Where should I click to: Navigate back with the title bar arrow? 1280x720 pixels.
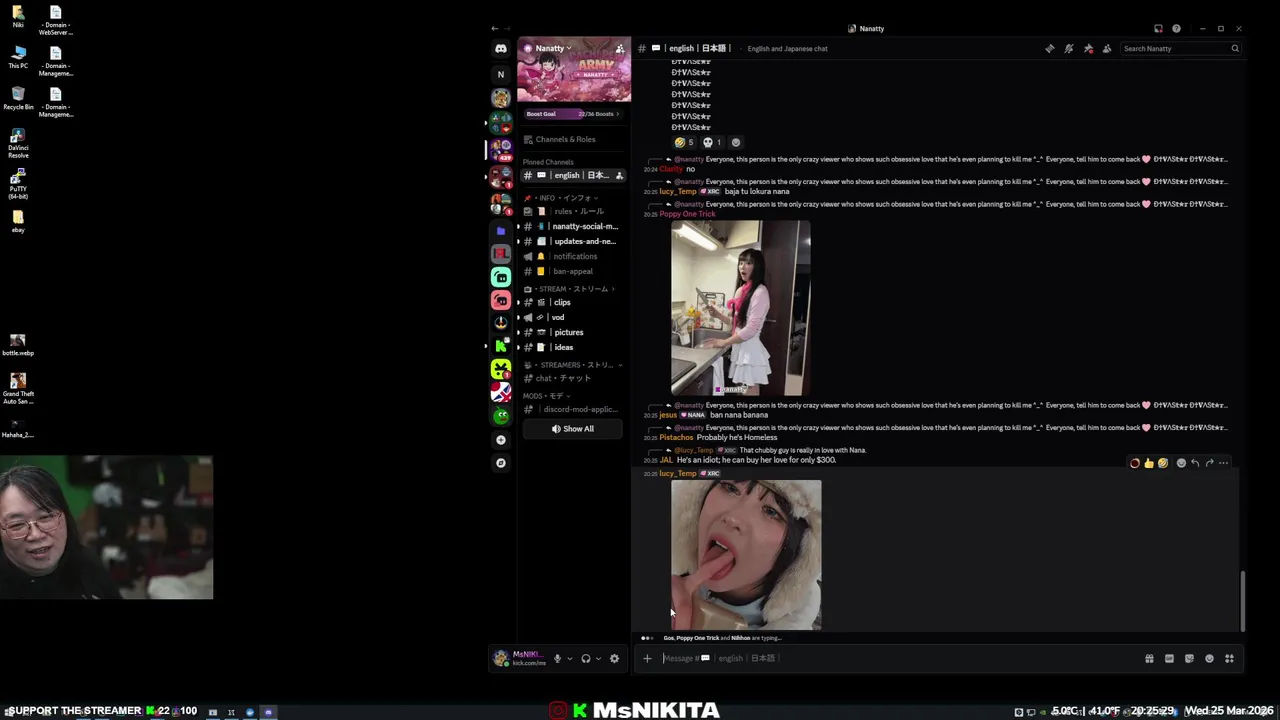pos(494,28)
